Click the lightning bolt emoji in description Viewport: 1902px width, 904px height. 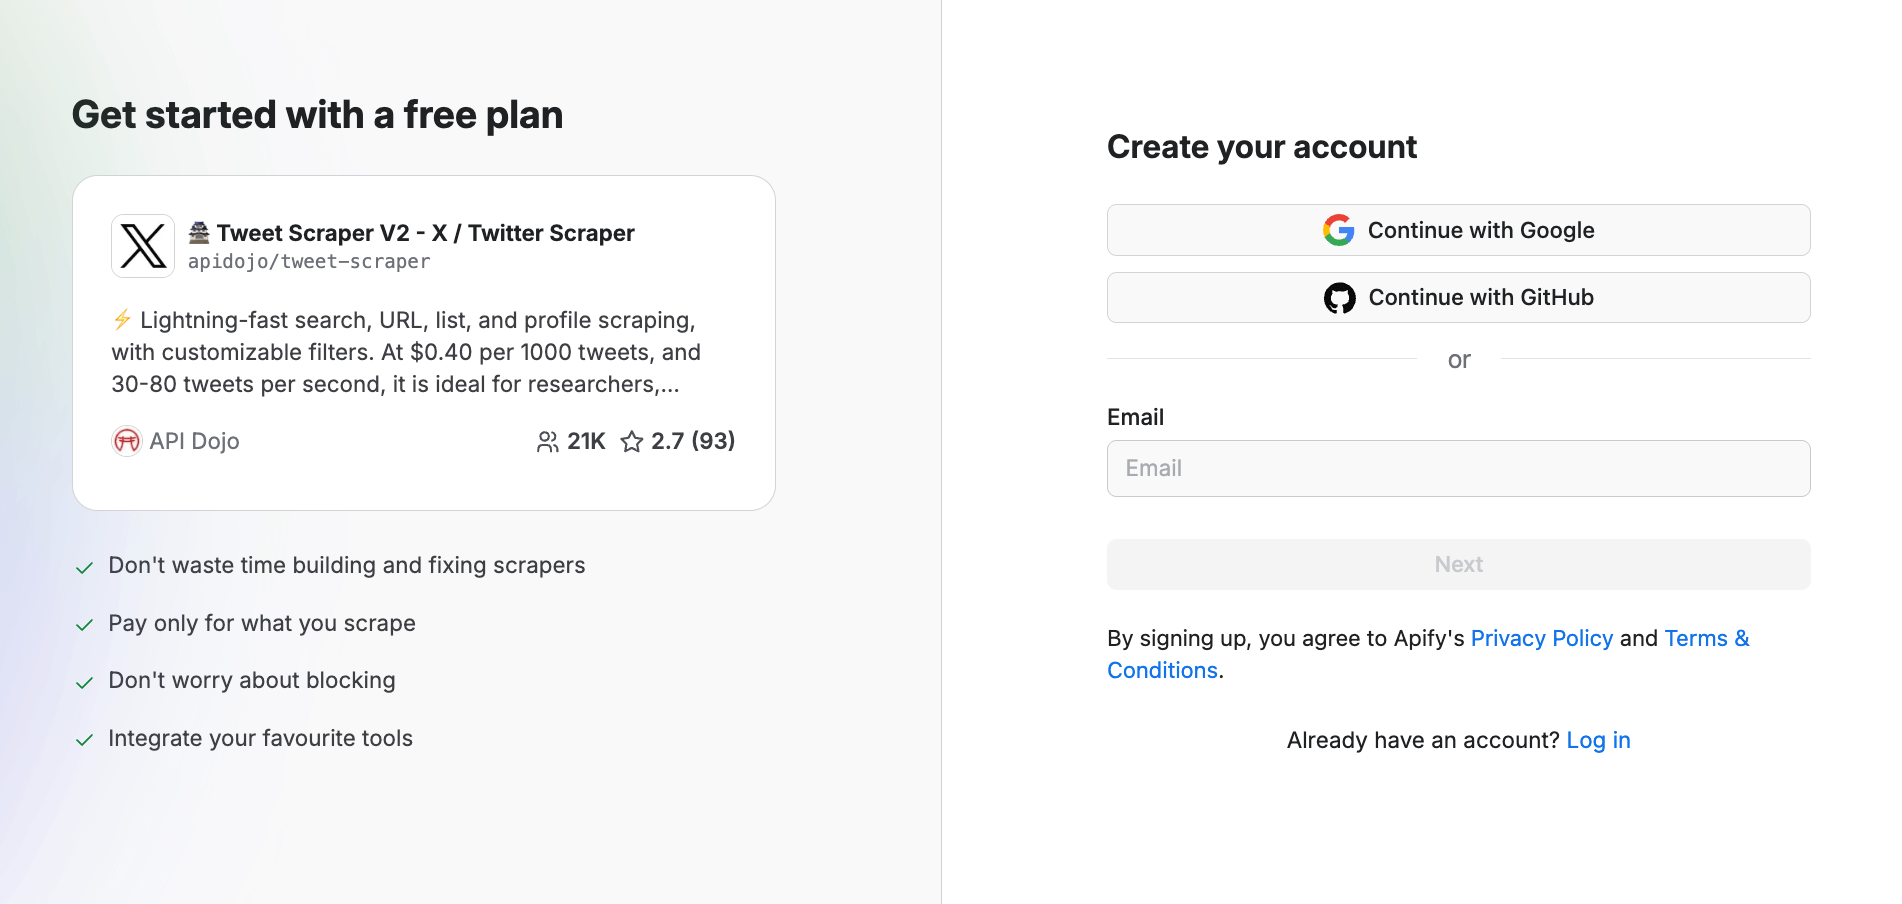pos(122,320)
